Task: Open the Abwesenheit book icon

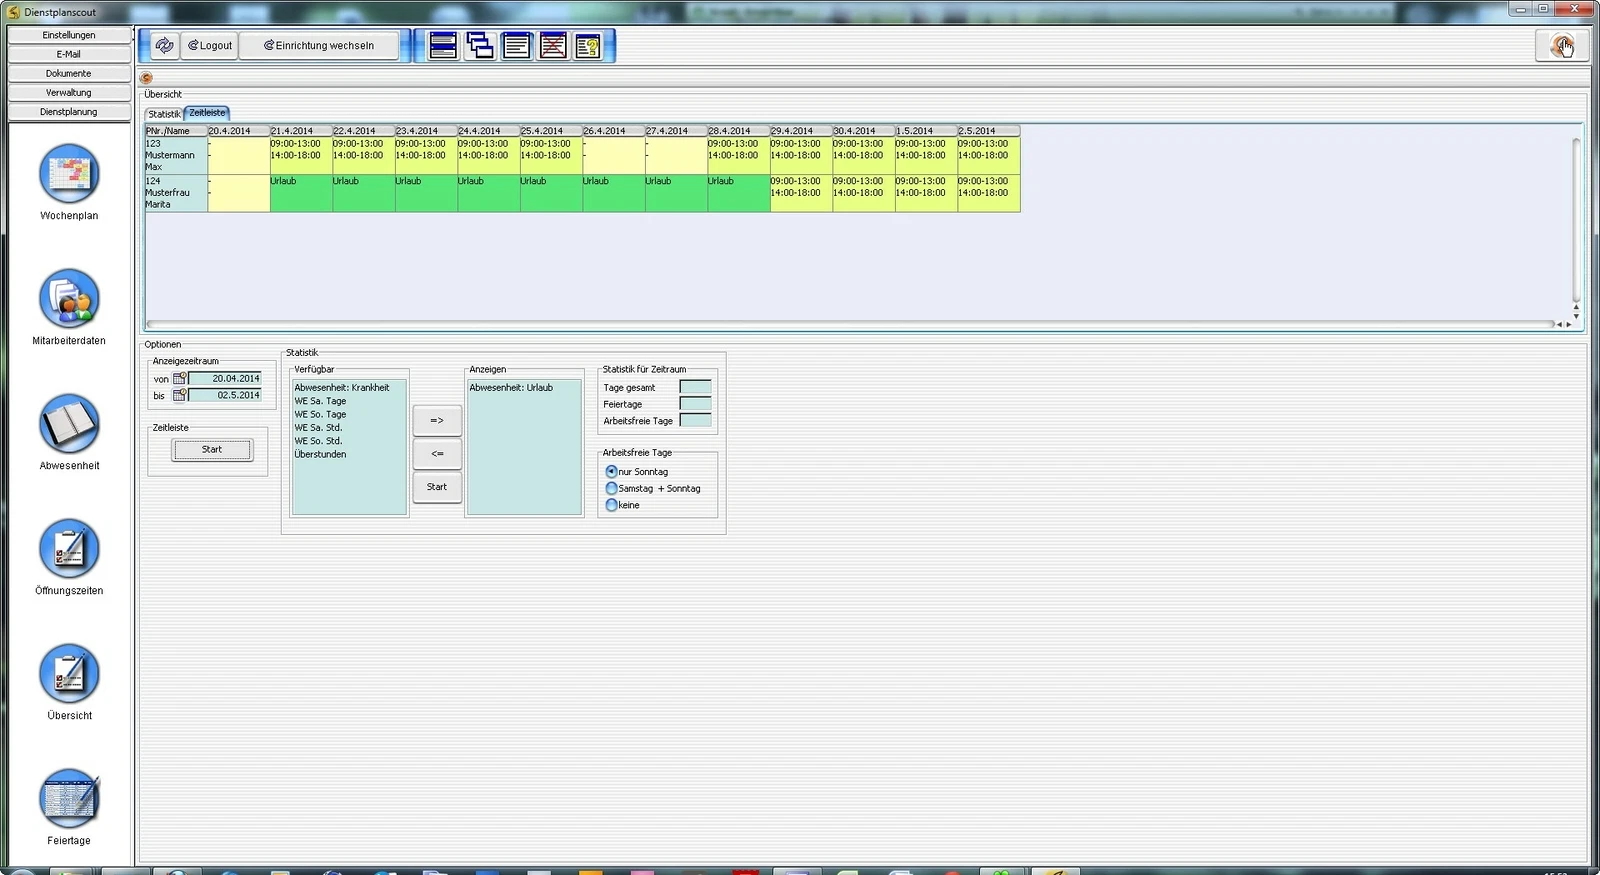Action: pyautogui.click(x=69, y=423)
